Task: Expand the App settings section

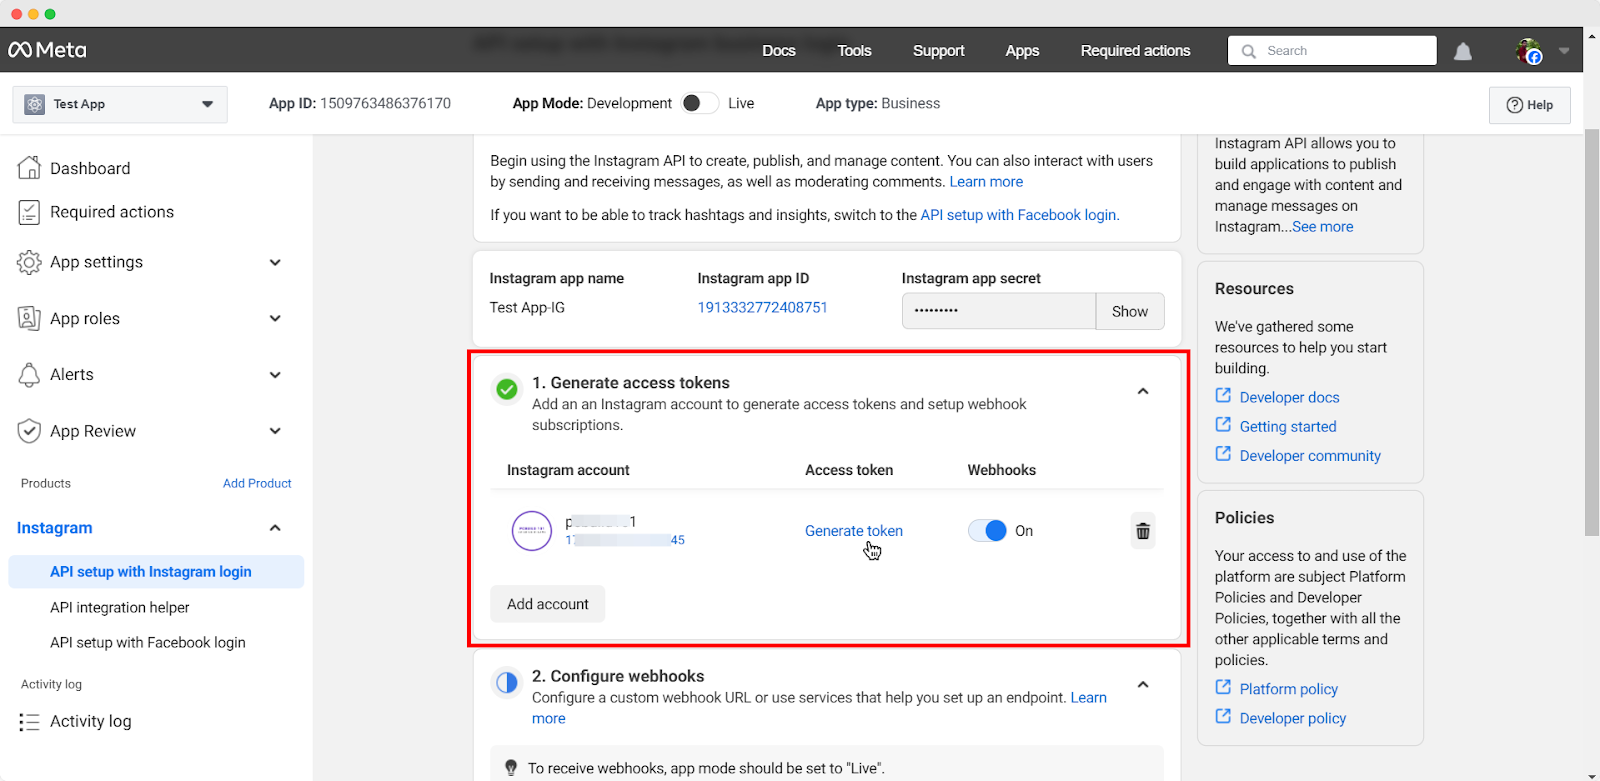Action: tap(275, 262)
